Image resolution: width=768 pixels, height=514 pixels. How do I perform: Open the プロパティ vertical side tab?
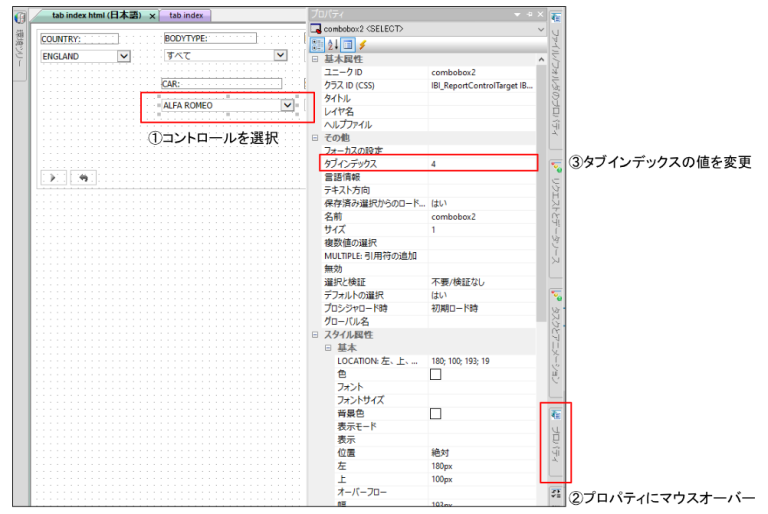557,440
